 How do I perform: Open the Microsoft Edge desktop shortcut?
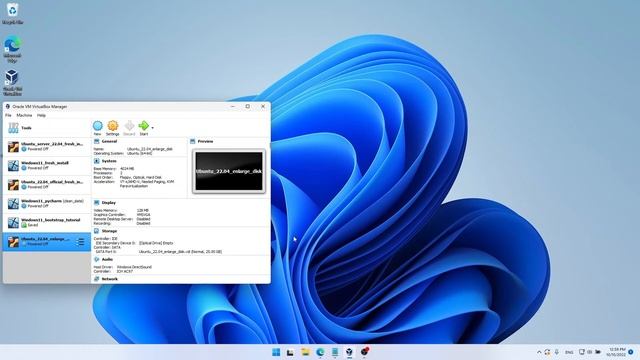(x=12, y=49)
